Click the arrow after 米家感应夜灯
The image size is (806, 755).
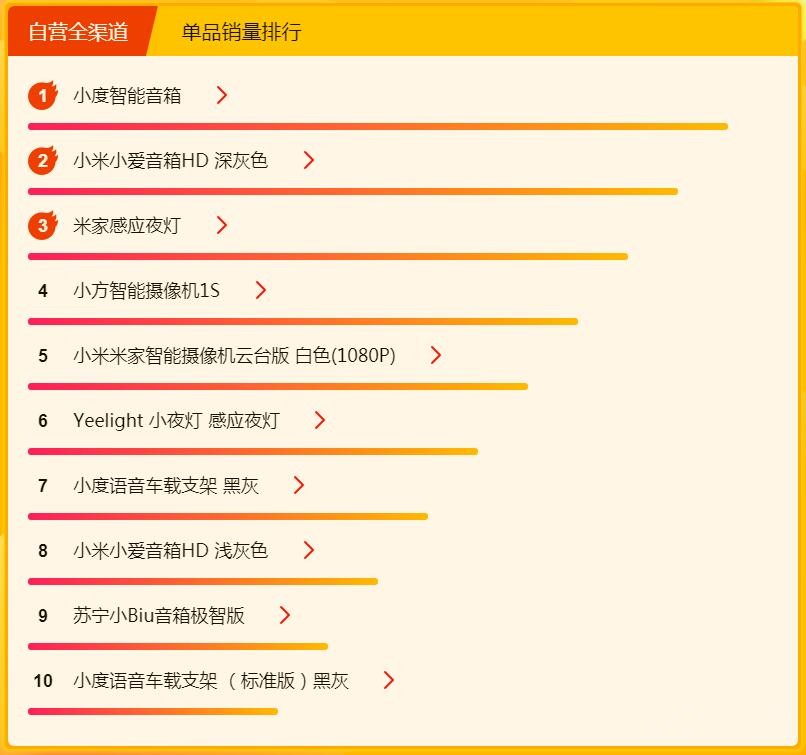tap(222, 225)
